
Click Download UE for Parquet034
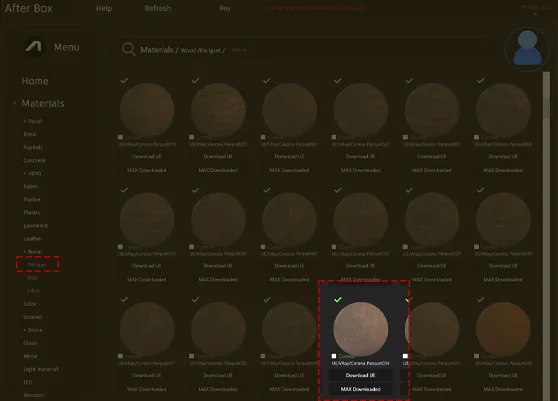tap(360, 375)
